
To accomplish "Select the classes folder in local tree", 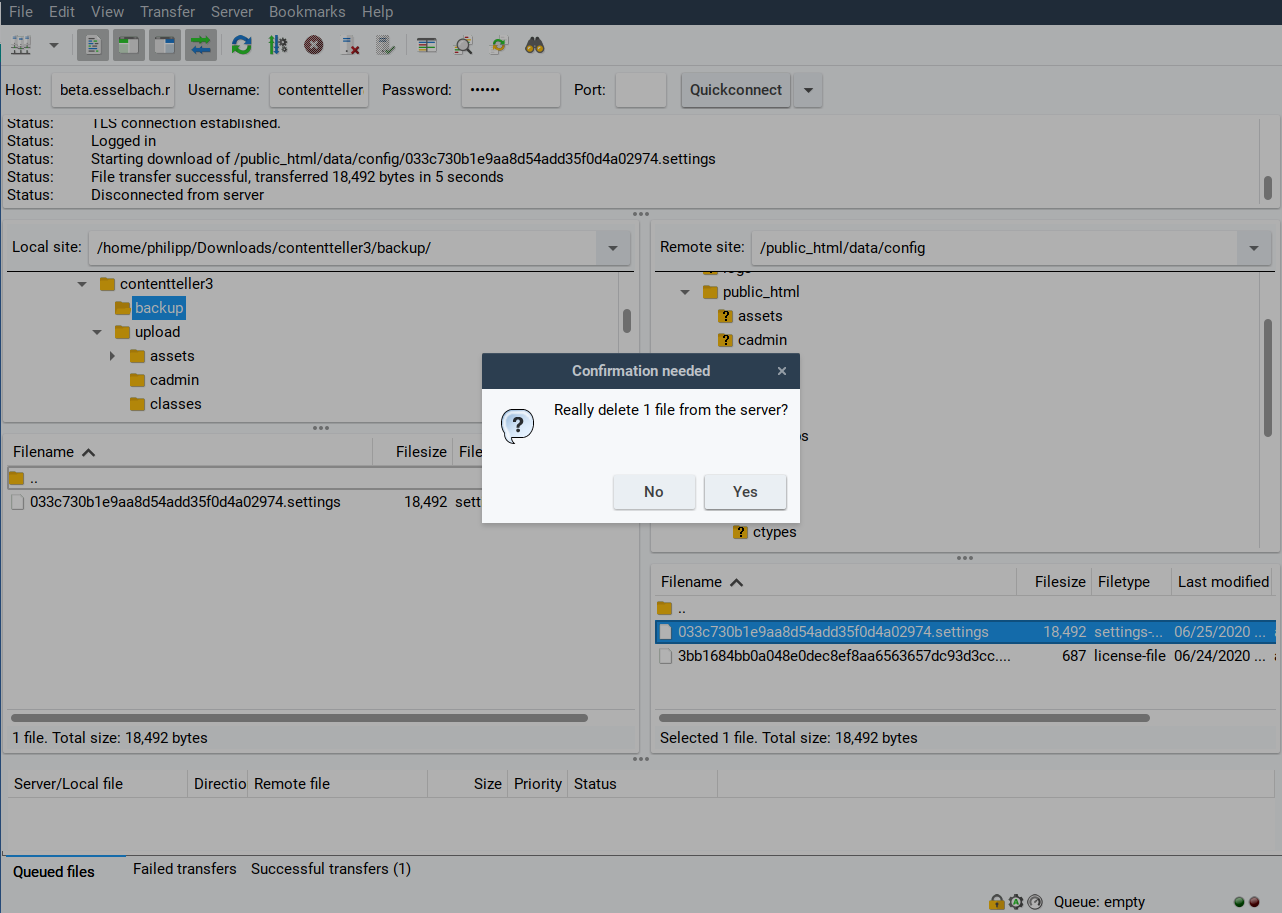I will click(x=175, y=404).
